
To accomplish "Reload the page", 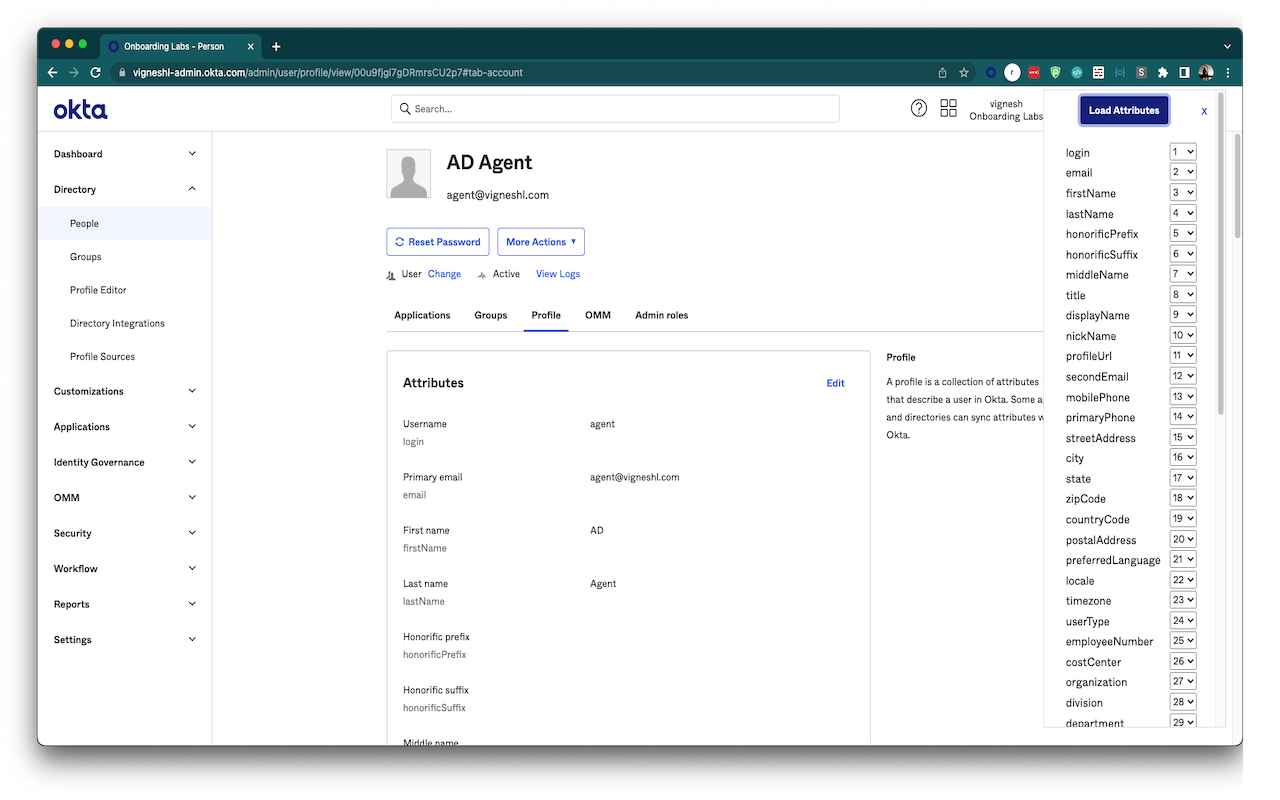I will (x=96, y=72).
